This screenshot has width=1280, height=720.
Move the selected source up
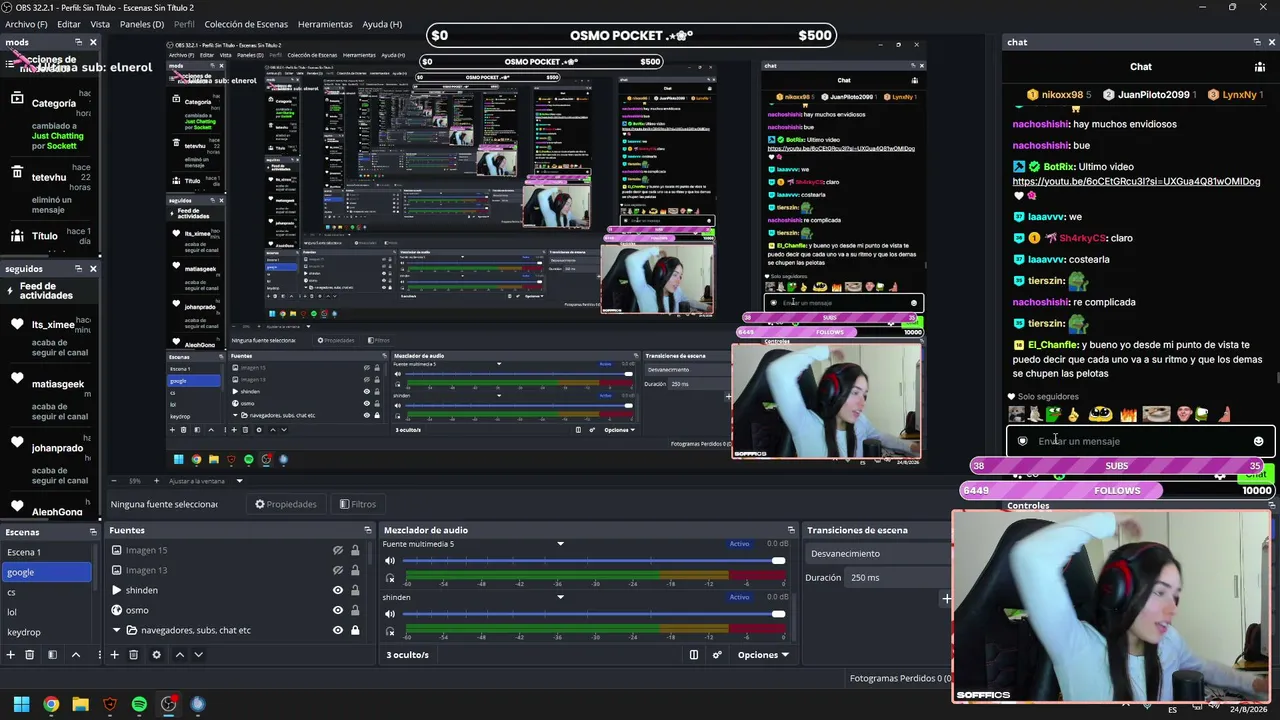(179, 655)
